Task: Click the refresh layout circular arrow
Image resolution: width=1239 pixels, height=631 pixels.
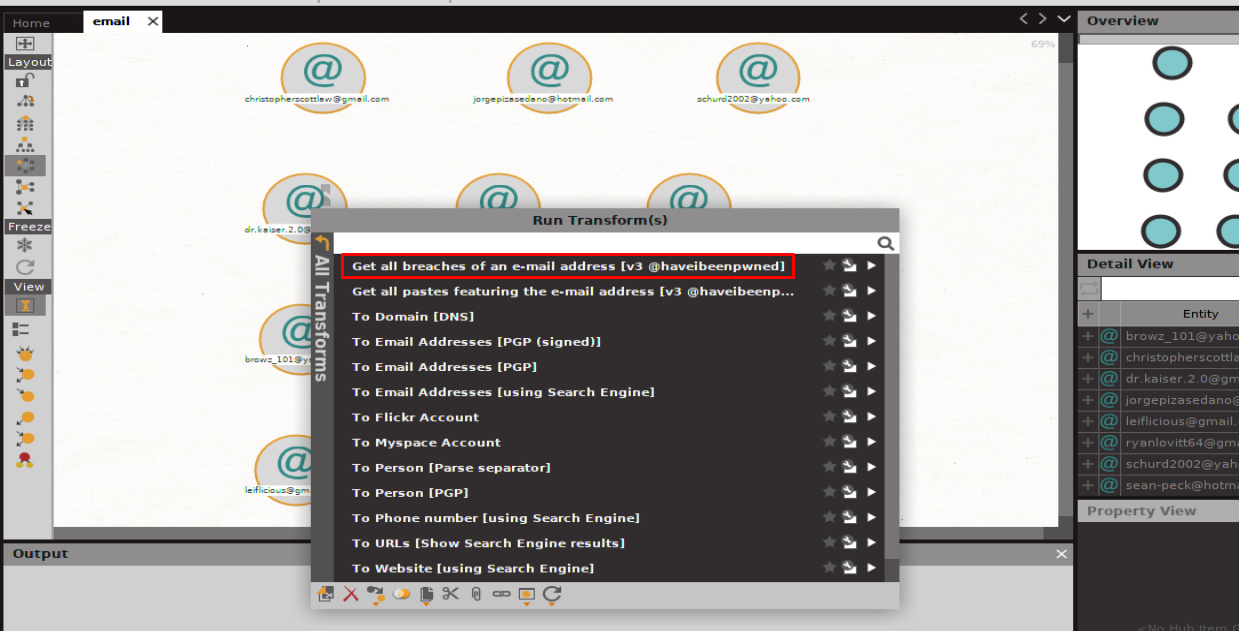Action: (25, 267)
